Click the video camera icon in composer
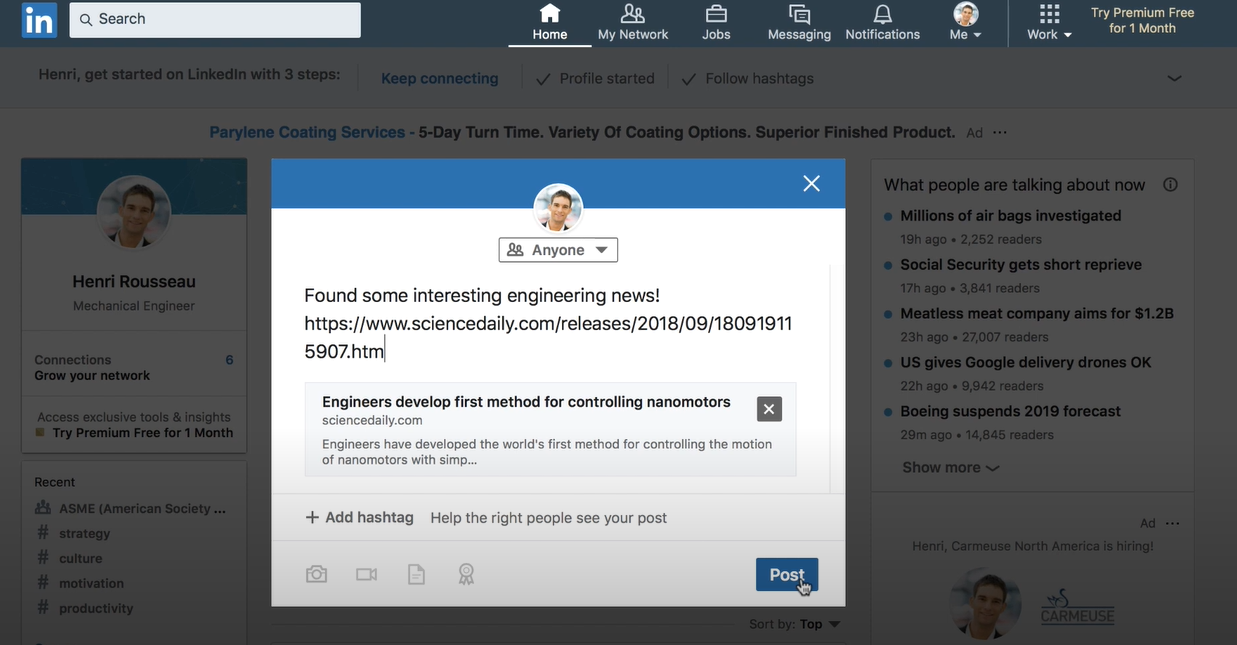Viewport: 1237px width, 645px height. [366, 574]
